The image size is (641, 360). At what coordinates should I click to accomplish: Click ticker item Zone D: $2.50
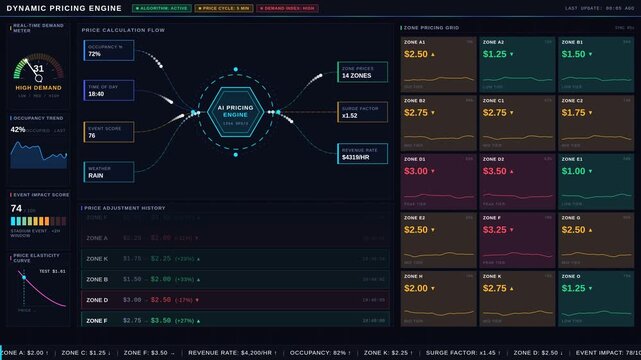click(538, 353)
